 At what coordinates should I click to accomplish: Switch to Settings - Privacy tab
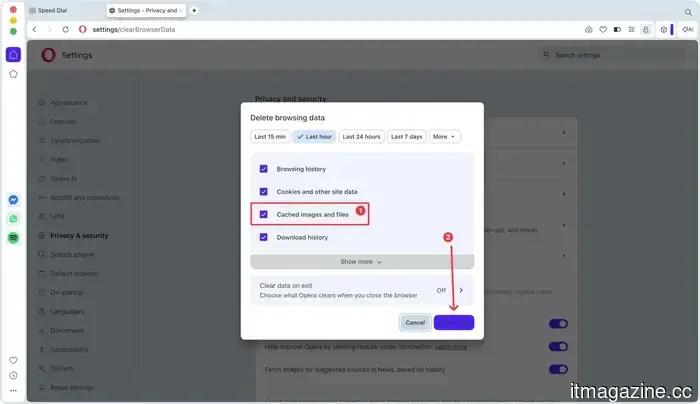[146, 10]
